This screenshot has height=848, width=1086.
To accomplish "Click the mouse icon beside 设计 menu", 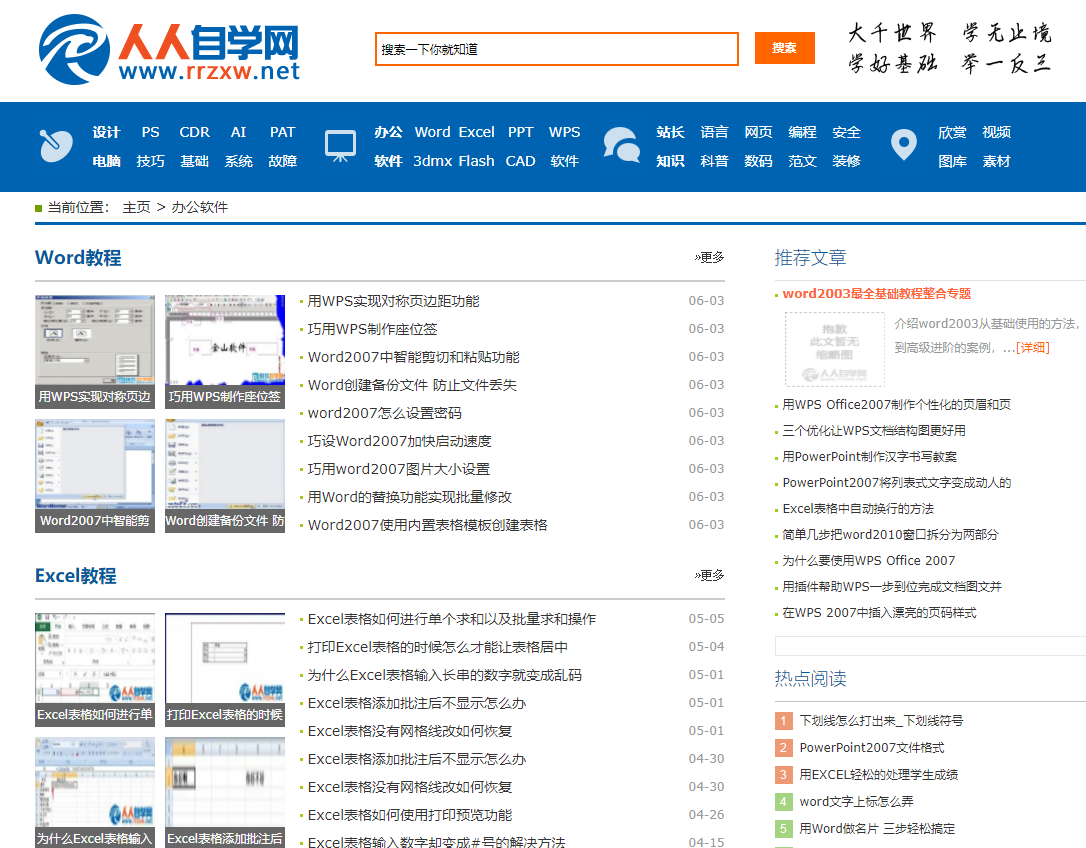I will pyautogui.click(x=56, y=145).
